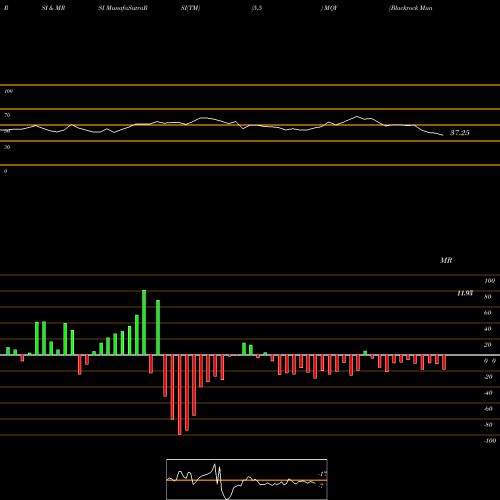
Task: Click the 70 level label on the RSI panel
Action: [x=7, y=115]
